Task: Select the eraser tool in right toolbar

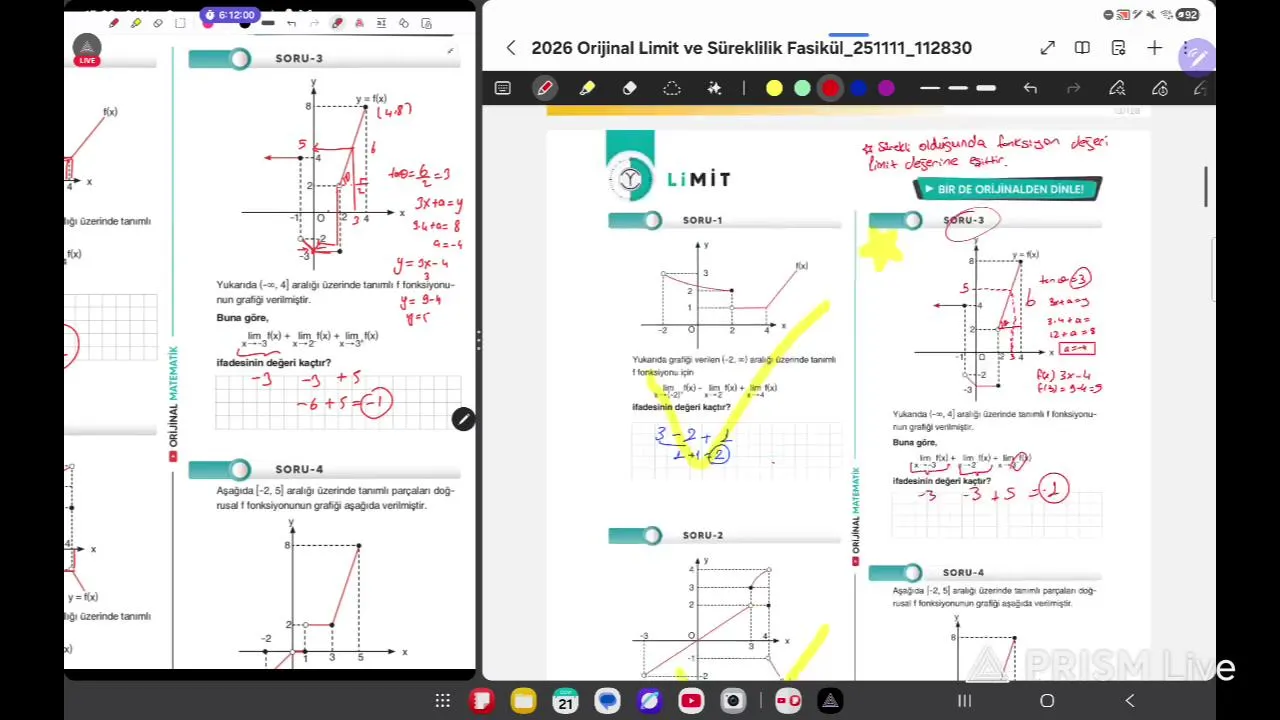Action: (629, 88)
